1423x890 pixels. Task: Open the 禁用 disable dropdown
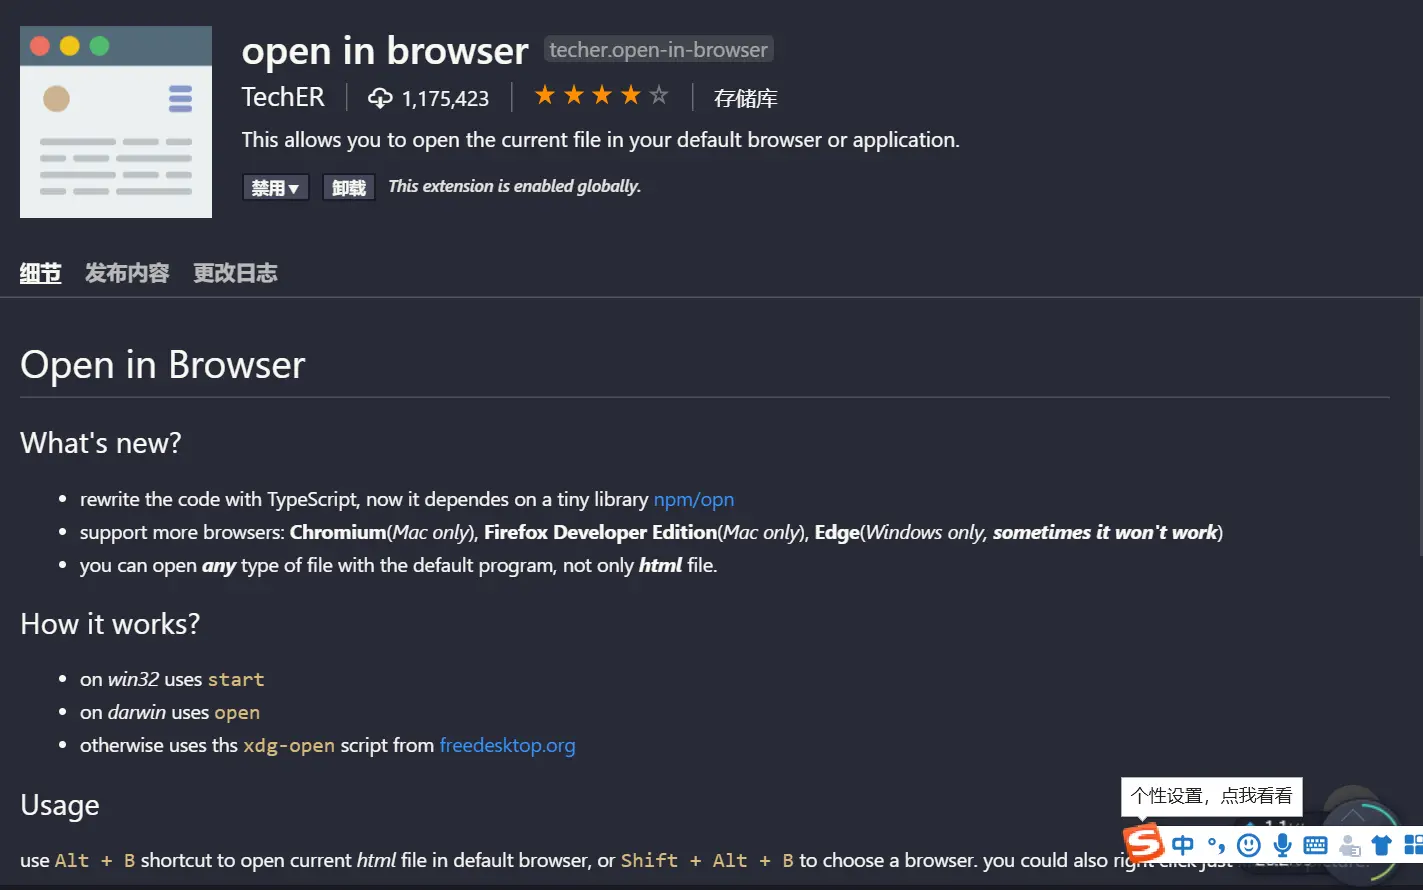coord(275,187)
